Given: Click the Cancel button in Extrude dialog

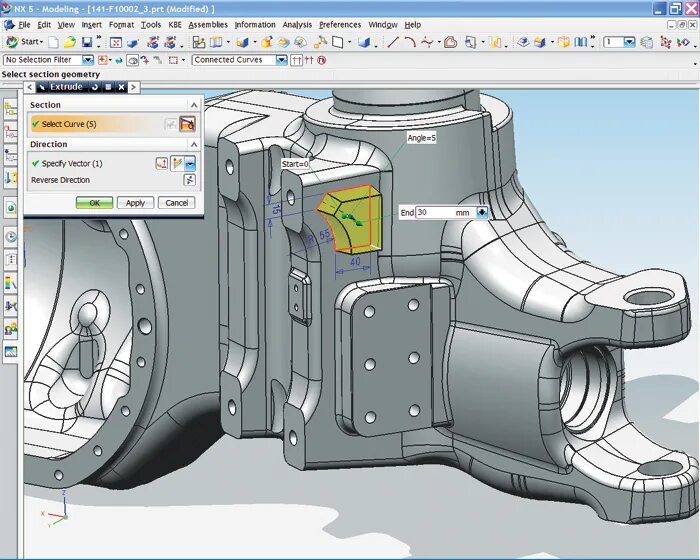Looking at the screenshot, I should coord(177,203).
